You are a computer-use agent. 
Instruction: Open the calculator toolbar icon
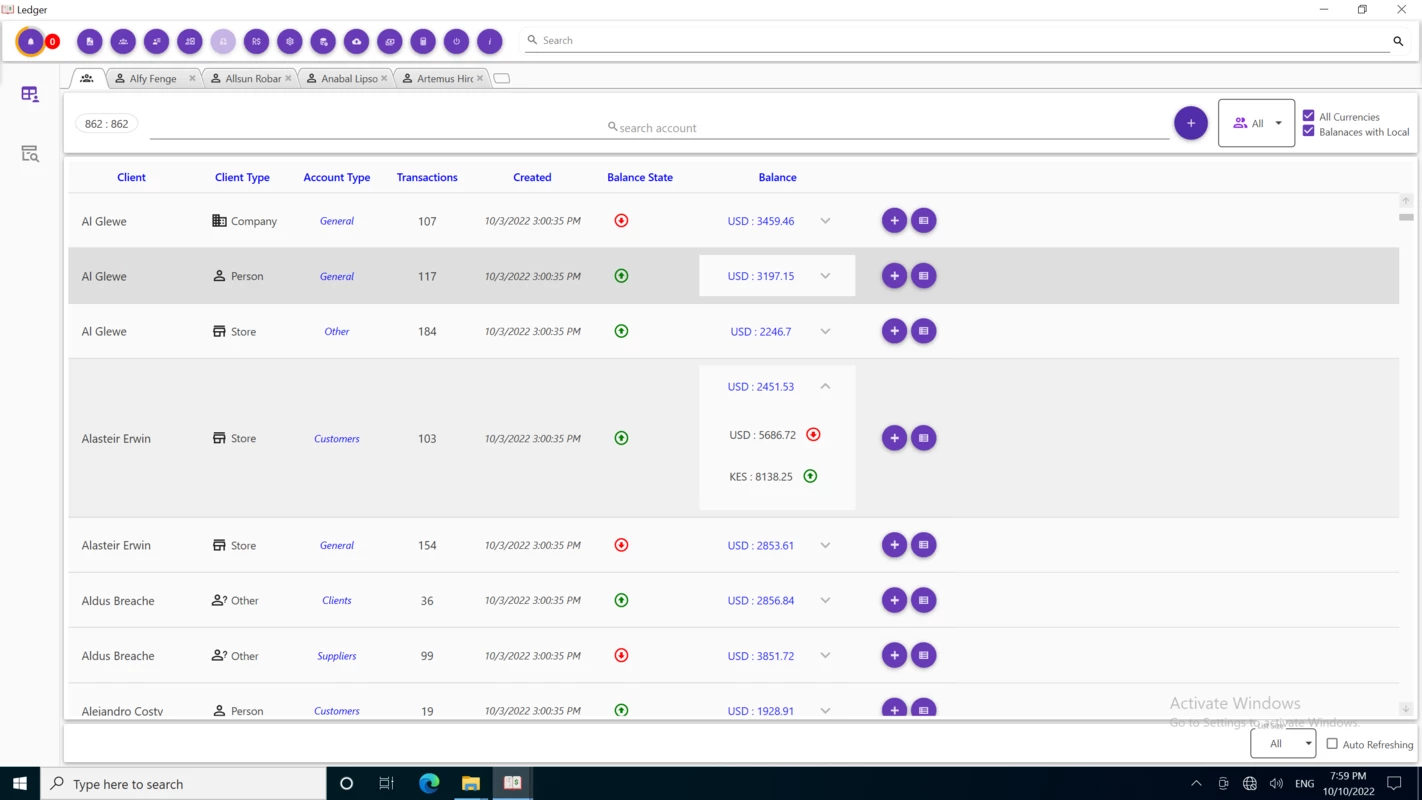[423, 41]
